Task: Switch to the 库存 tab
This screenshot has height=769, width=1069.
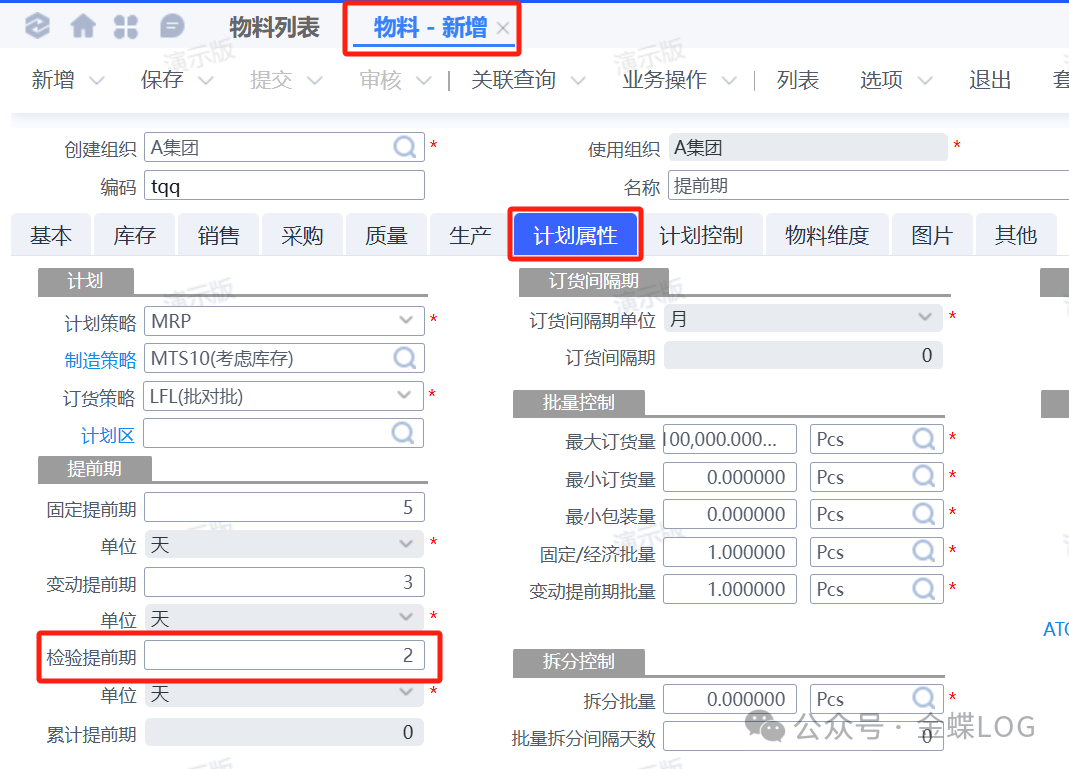Action: [134, 236]
